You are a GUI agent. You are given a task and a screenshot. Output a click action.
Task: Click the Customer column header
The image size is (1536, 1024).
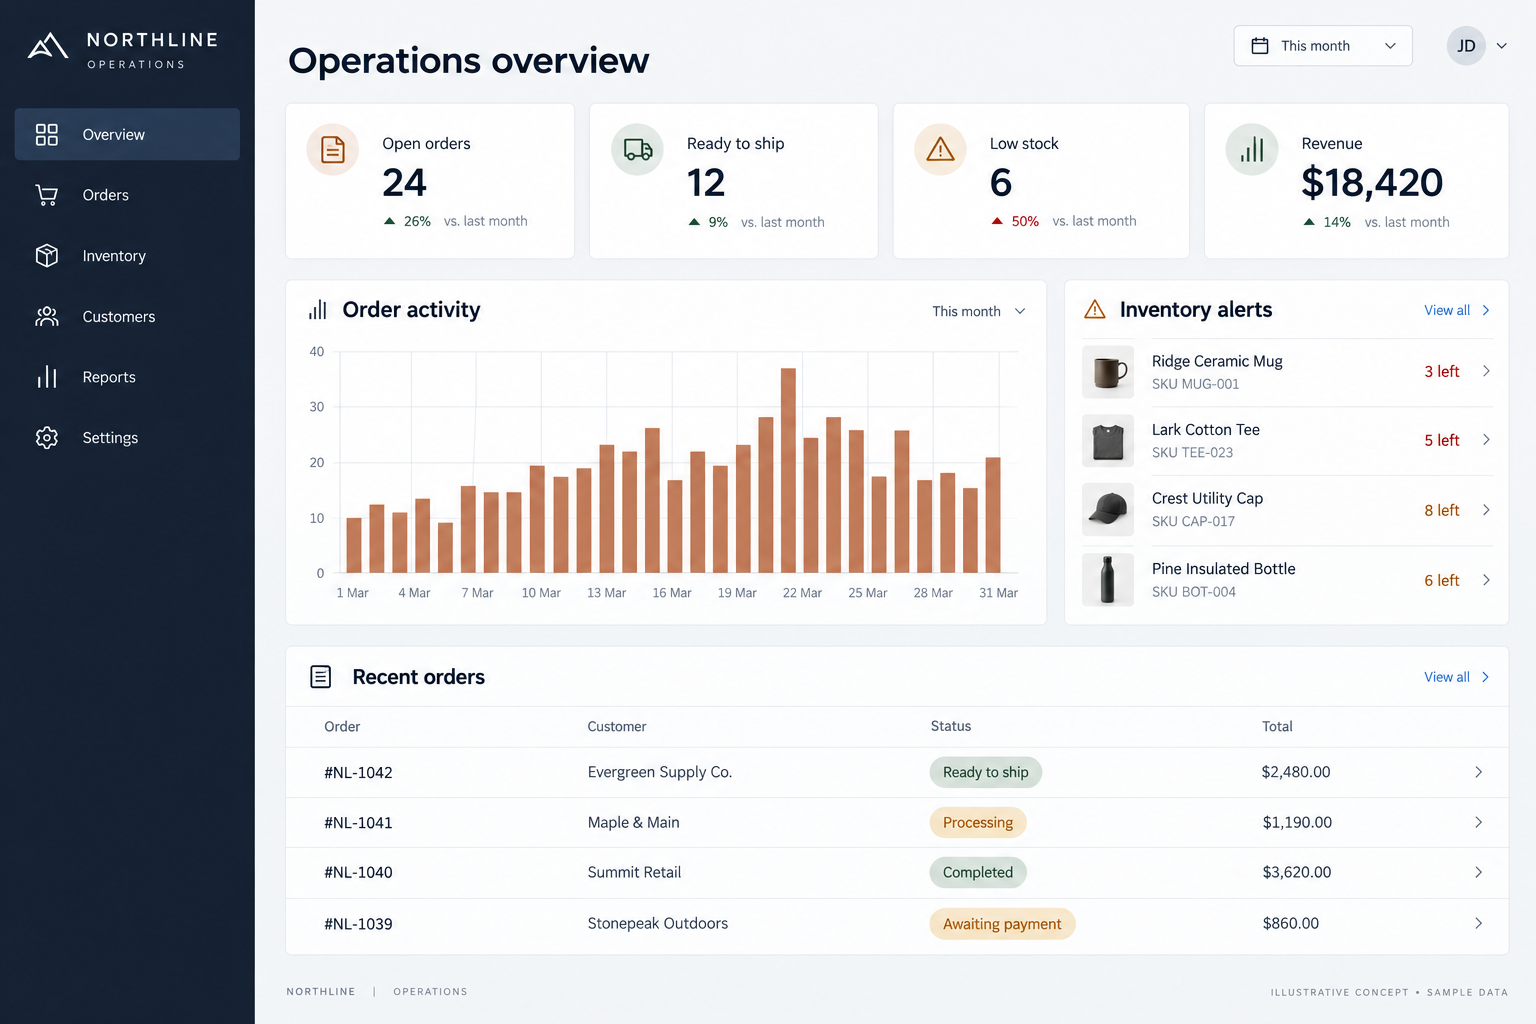(617, 726)
